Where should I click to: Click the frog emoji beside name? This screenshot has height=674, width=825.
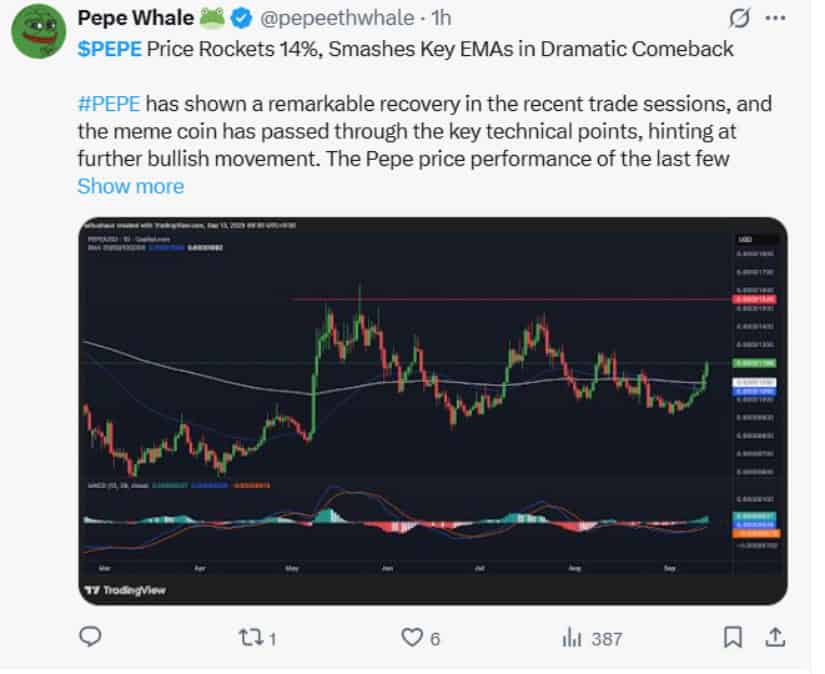(x=212, y=18)
